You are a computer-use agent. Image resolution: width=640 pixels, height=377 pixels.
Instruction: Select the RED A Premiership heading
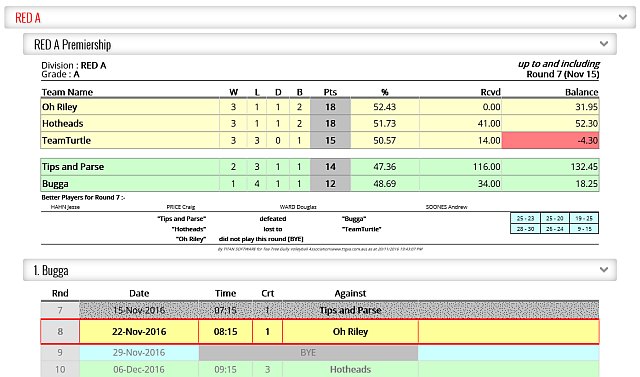point(73,44)
